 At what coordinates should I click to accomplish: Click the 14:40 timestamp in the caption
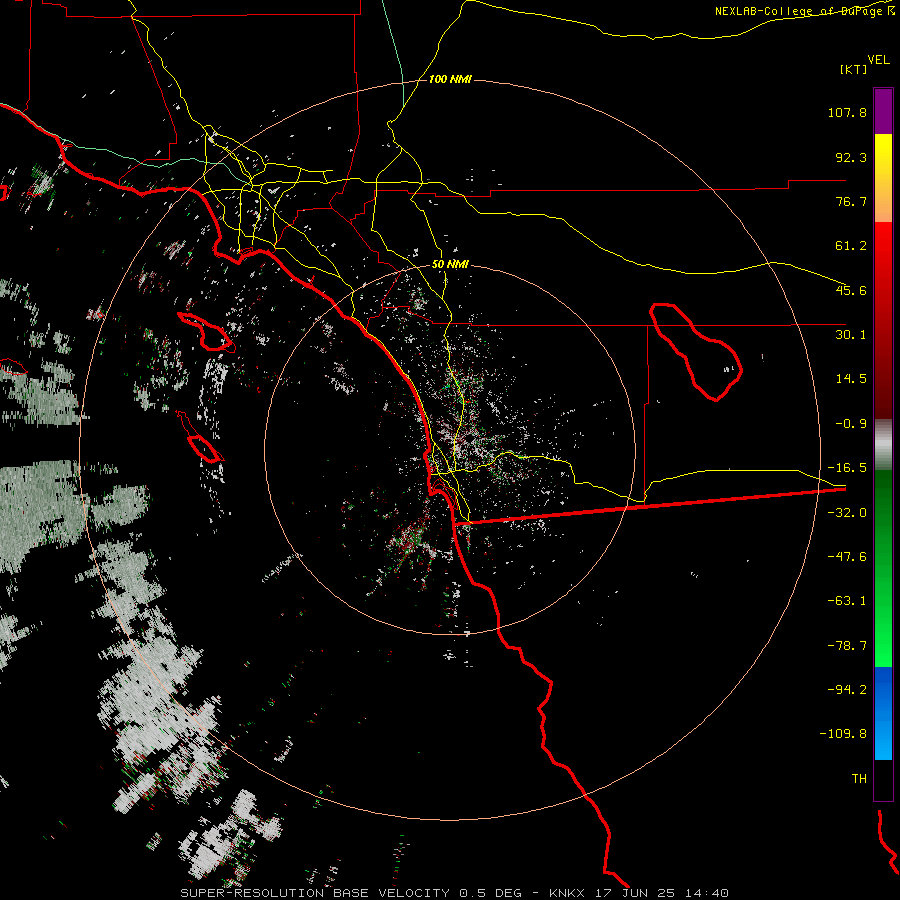point(707,893)
